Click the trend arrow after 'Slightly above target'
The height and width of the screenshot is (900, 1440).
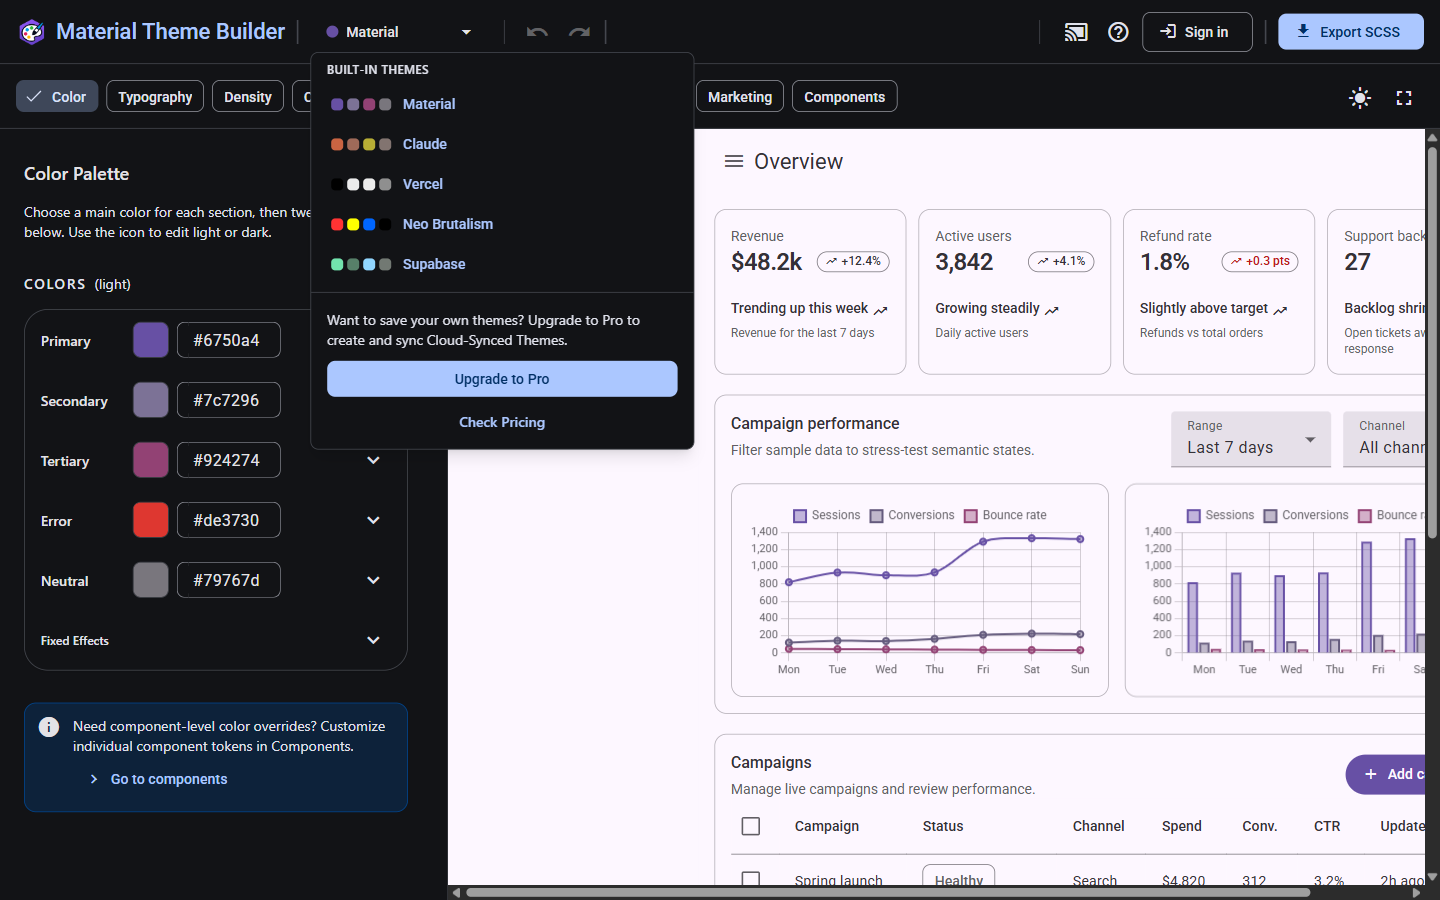coord(1281,310)
